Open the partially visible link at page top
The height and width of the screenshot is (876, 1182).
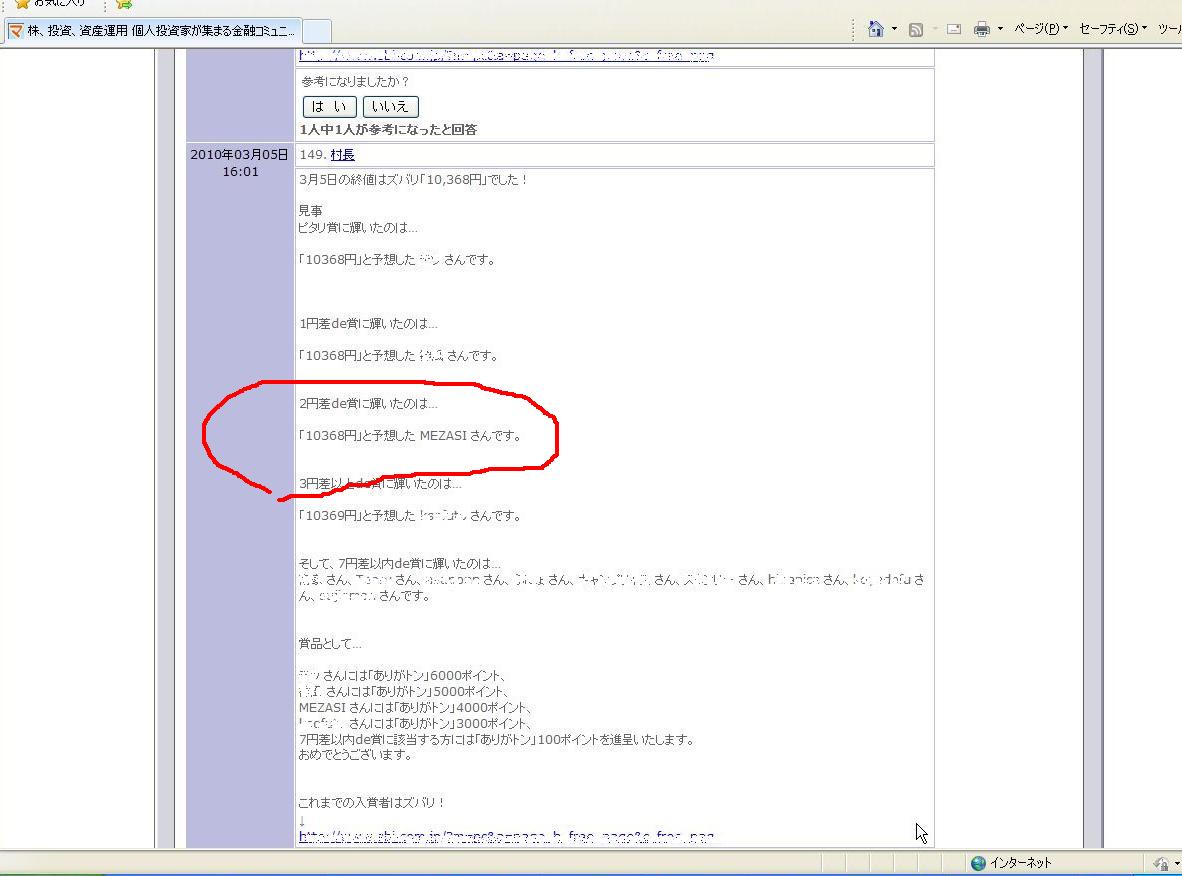[506, 56]
